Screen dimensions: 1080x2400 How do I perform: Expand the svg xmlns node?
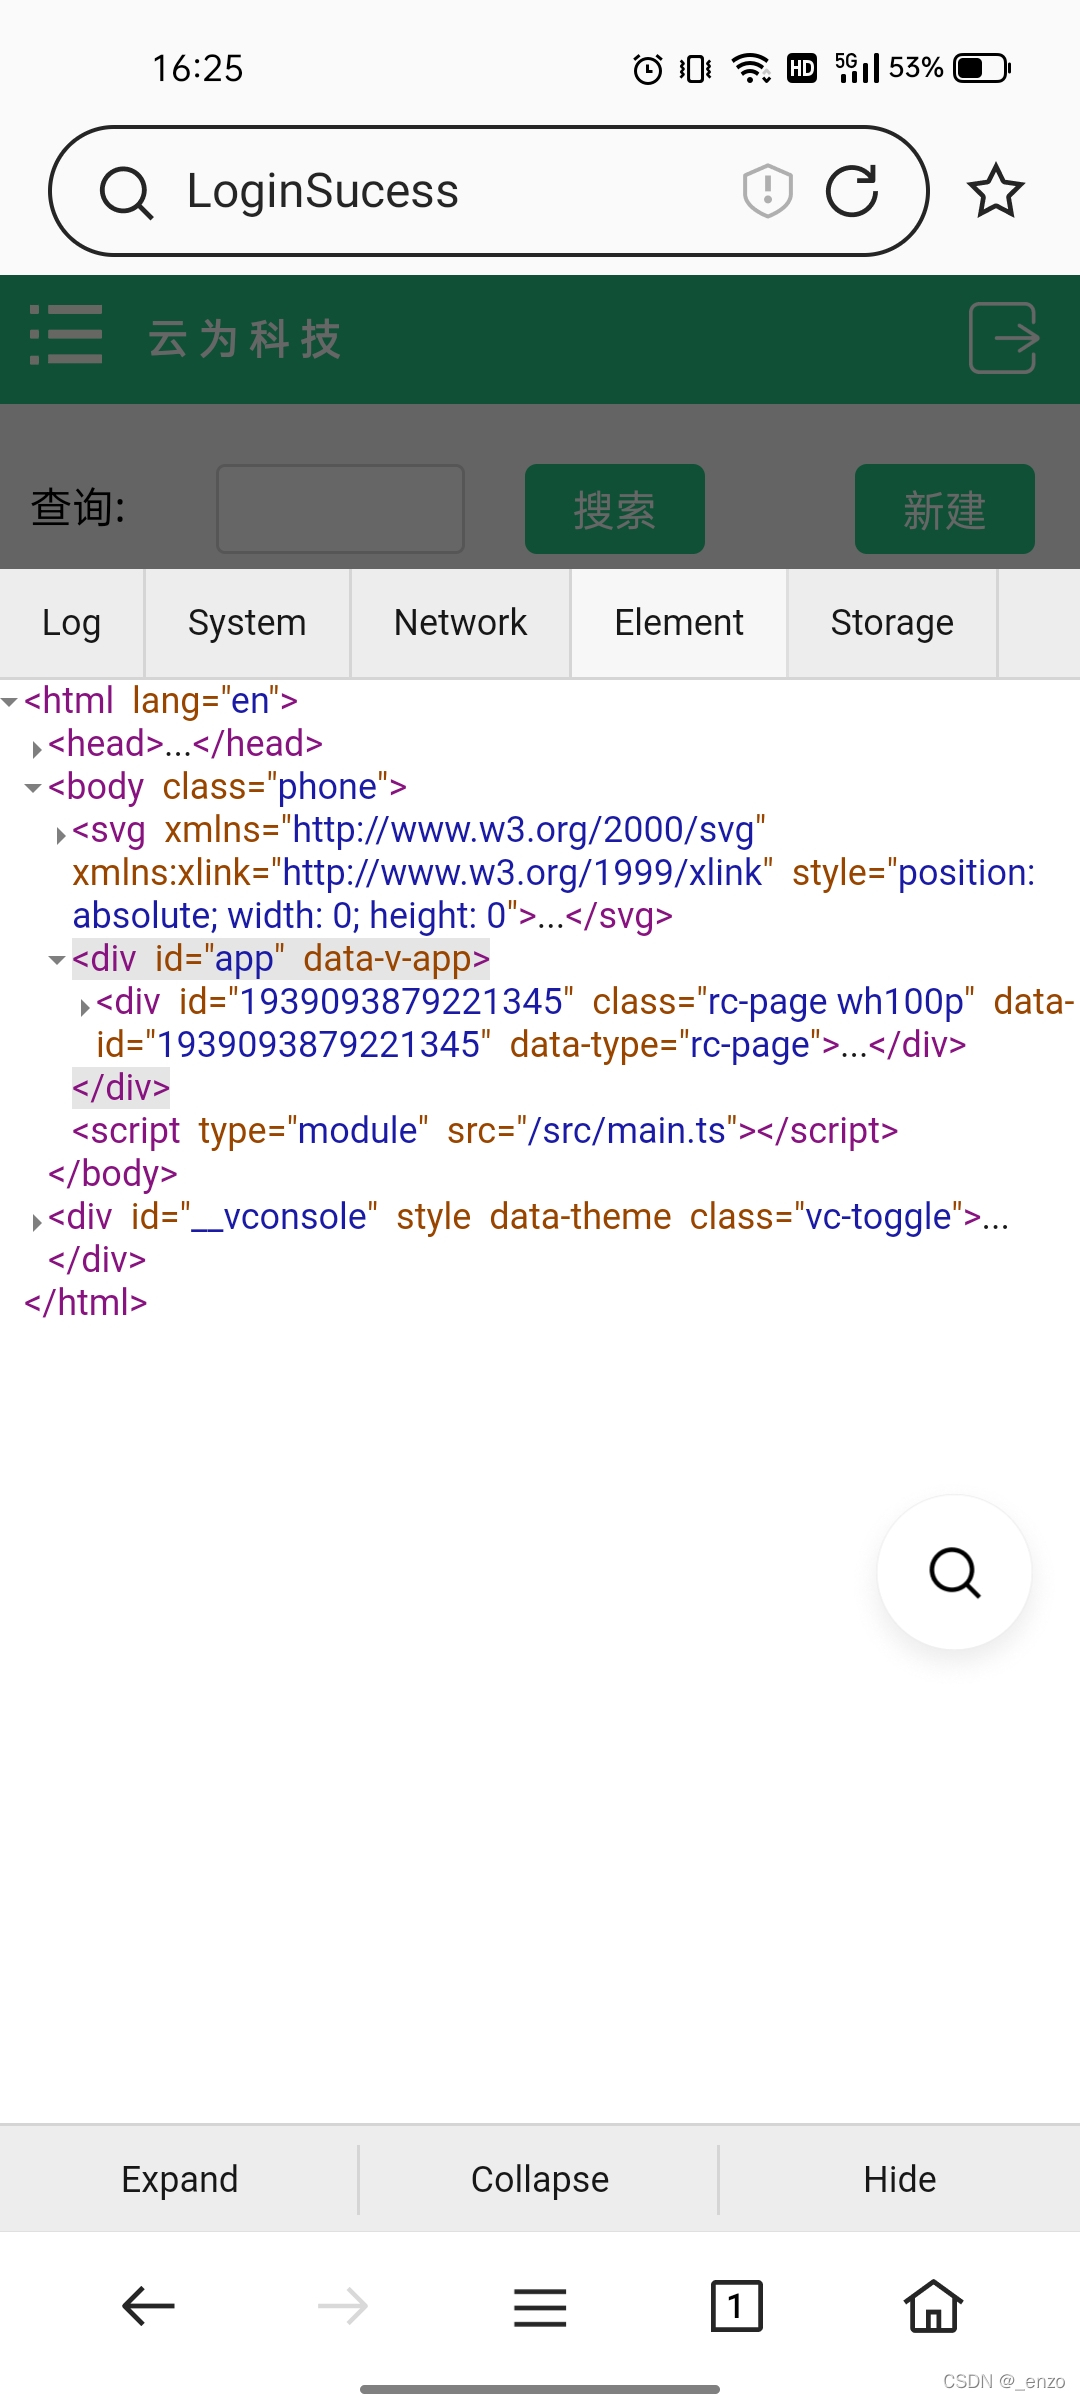(x=60, y=833)
